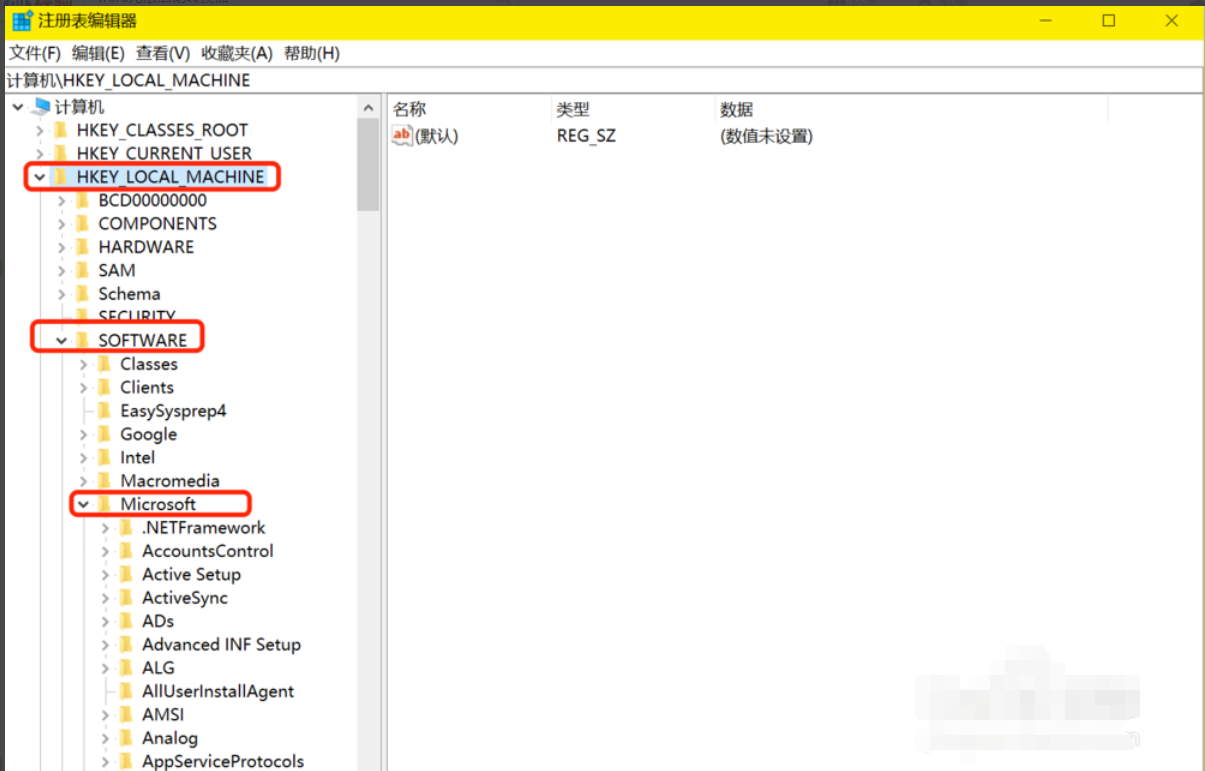Click the Registry Editor app icon in title bar
Image resolution: width=1205 pixels, height=771 pixels.
(22, 21)
